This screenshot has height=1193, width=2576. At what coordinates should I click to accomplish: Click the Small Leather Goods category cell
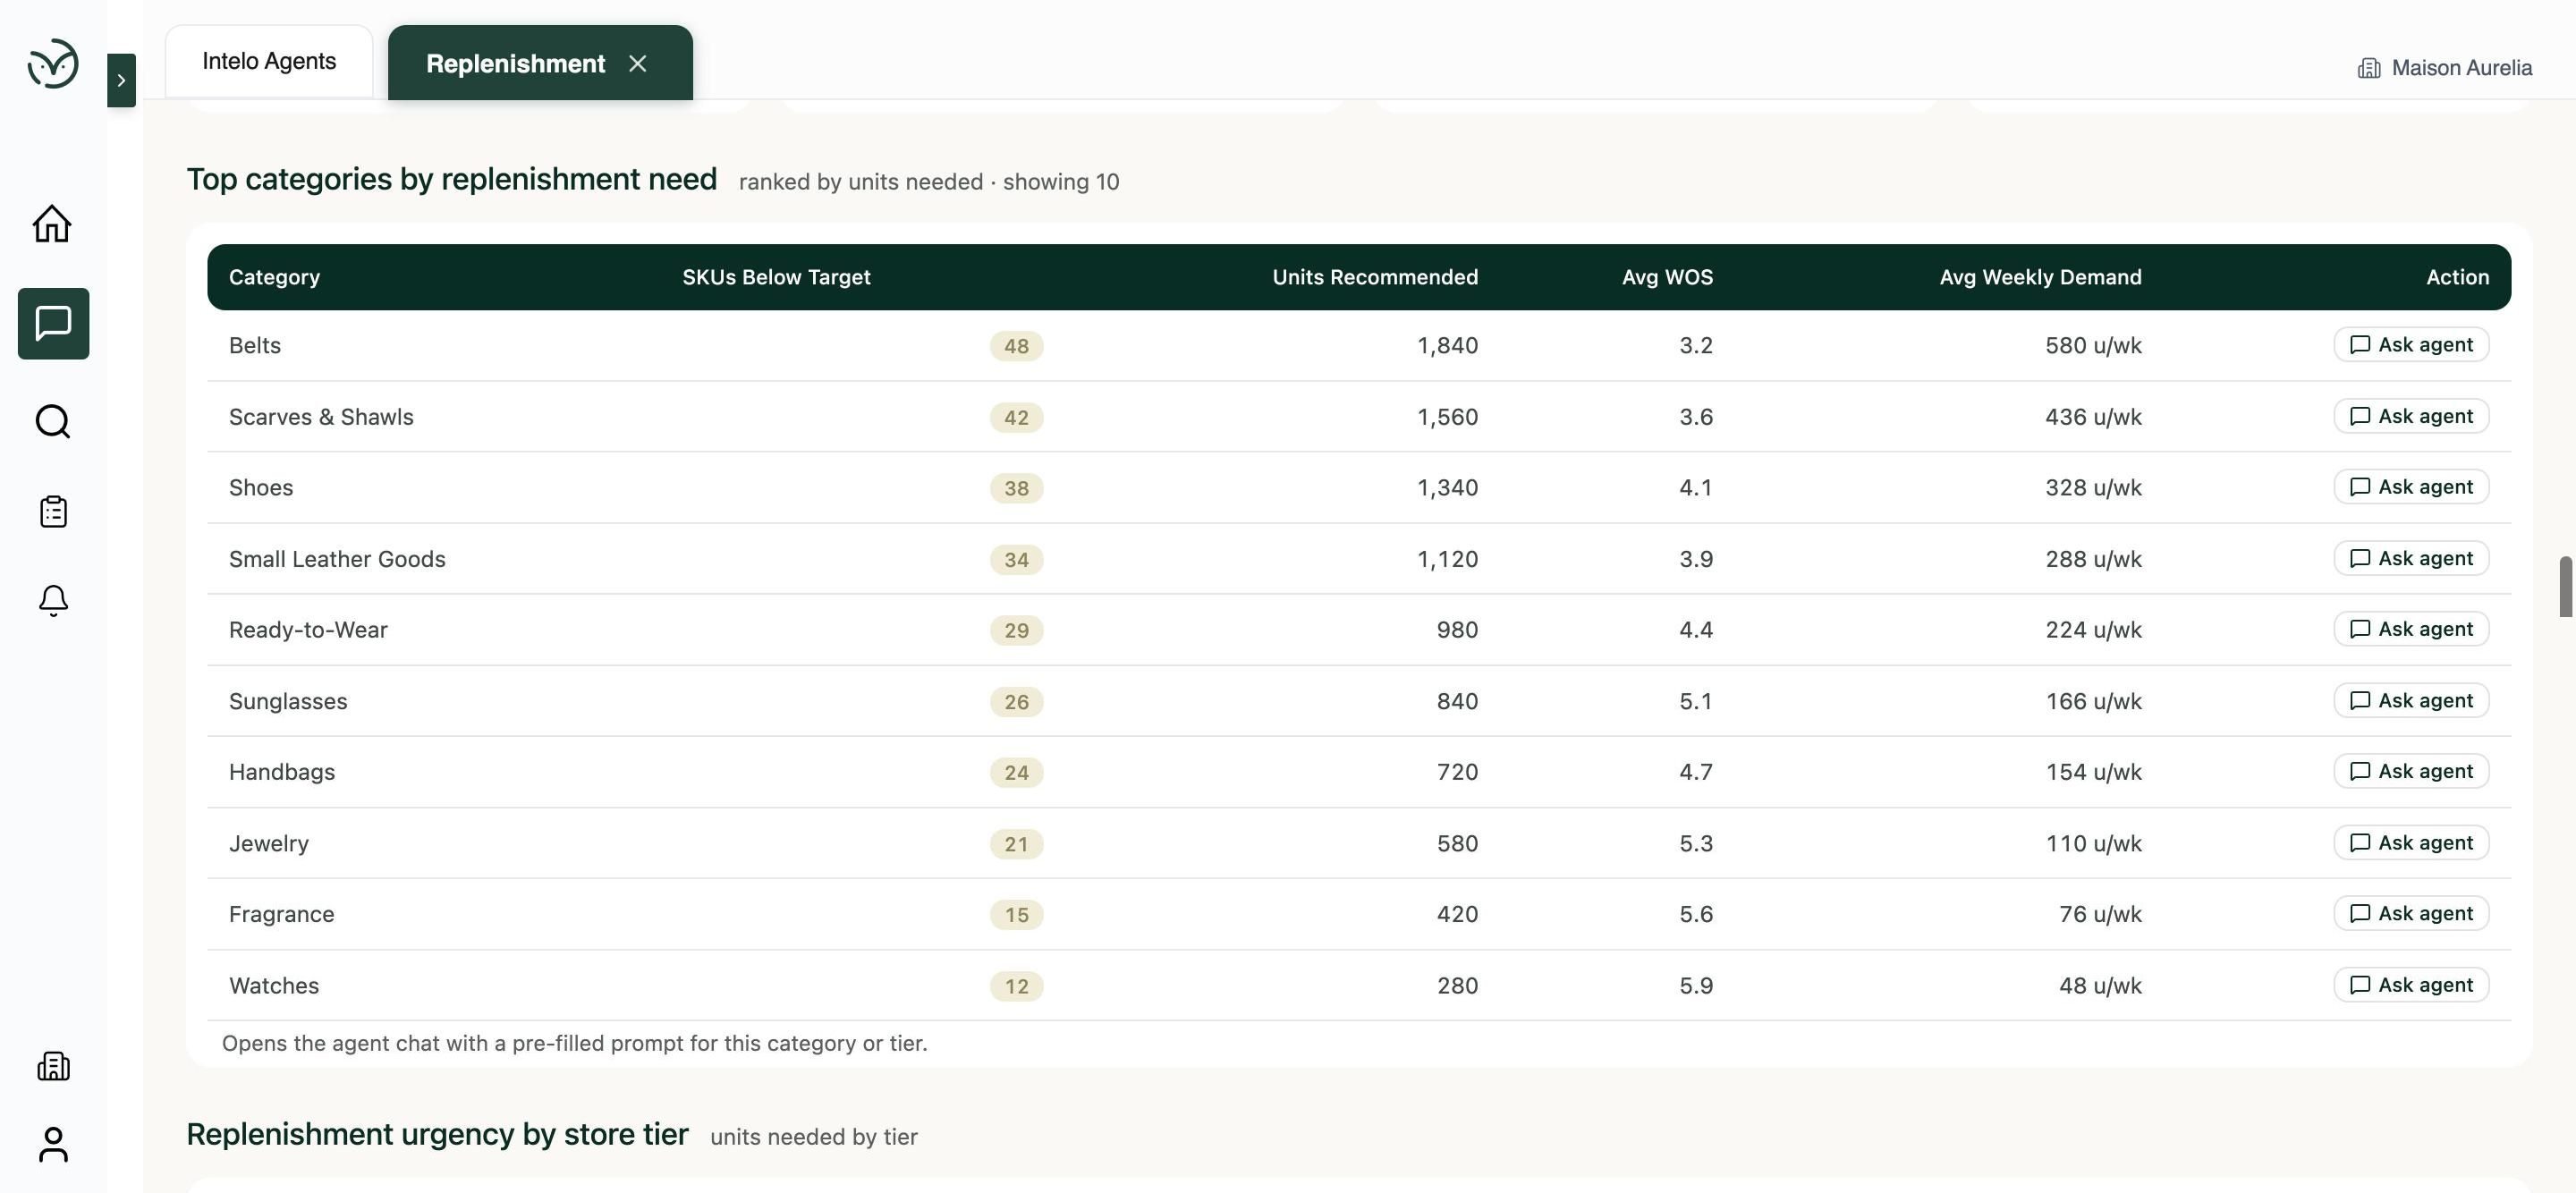pyautogui.click(x=337, y=559)
